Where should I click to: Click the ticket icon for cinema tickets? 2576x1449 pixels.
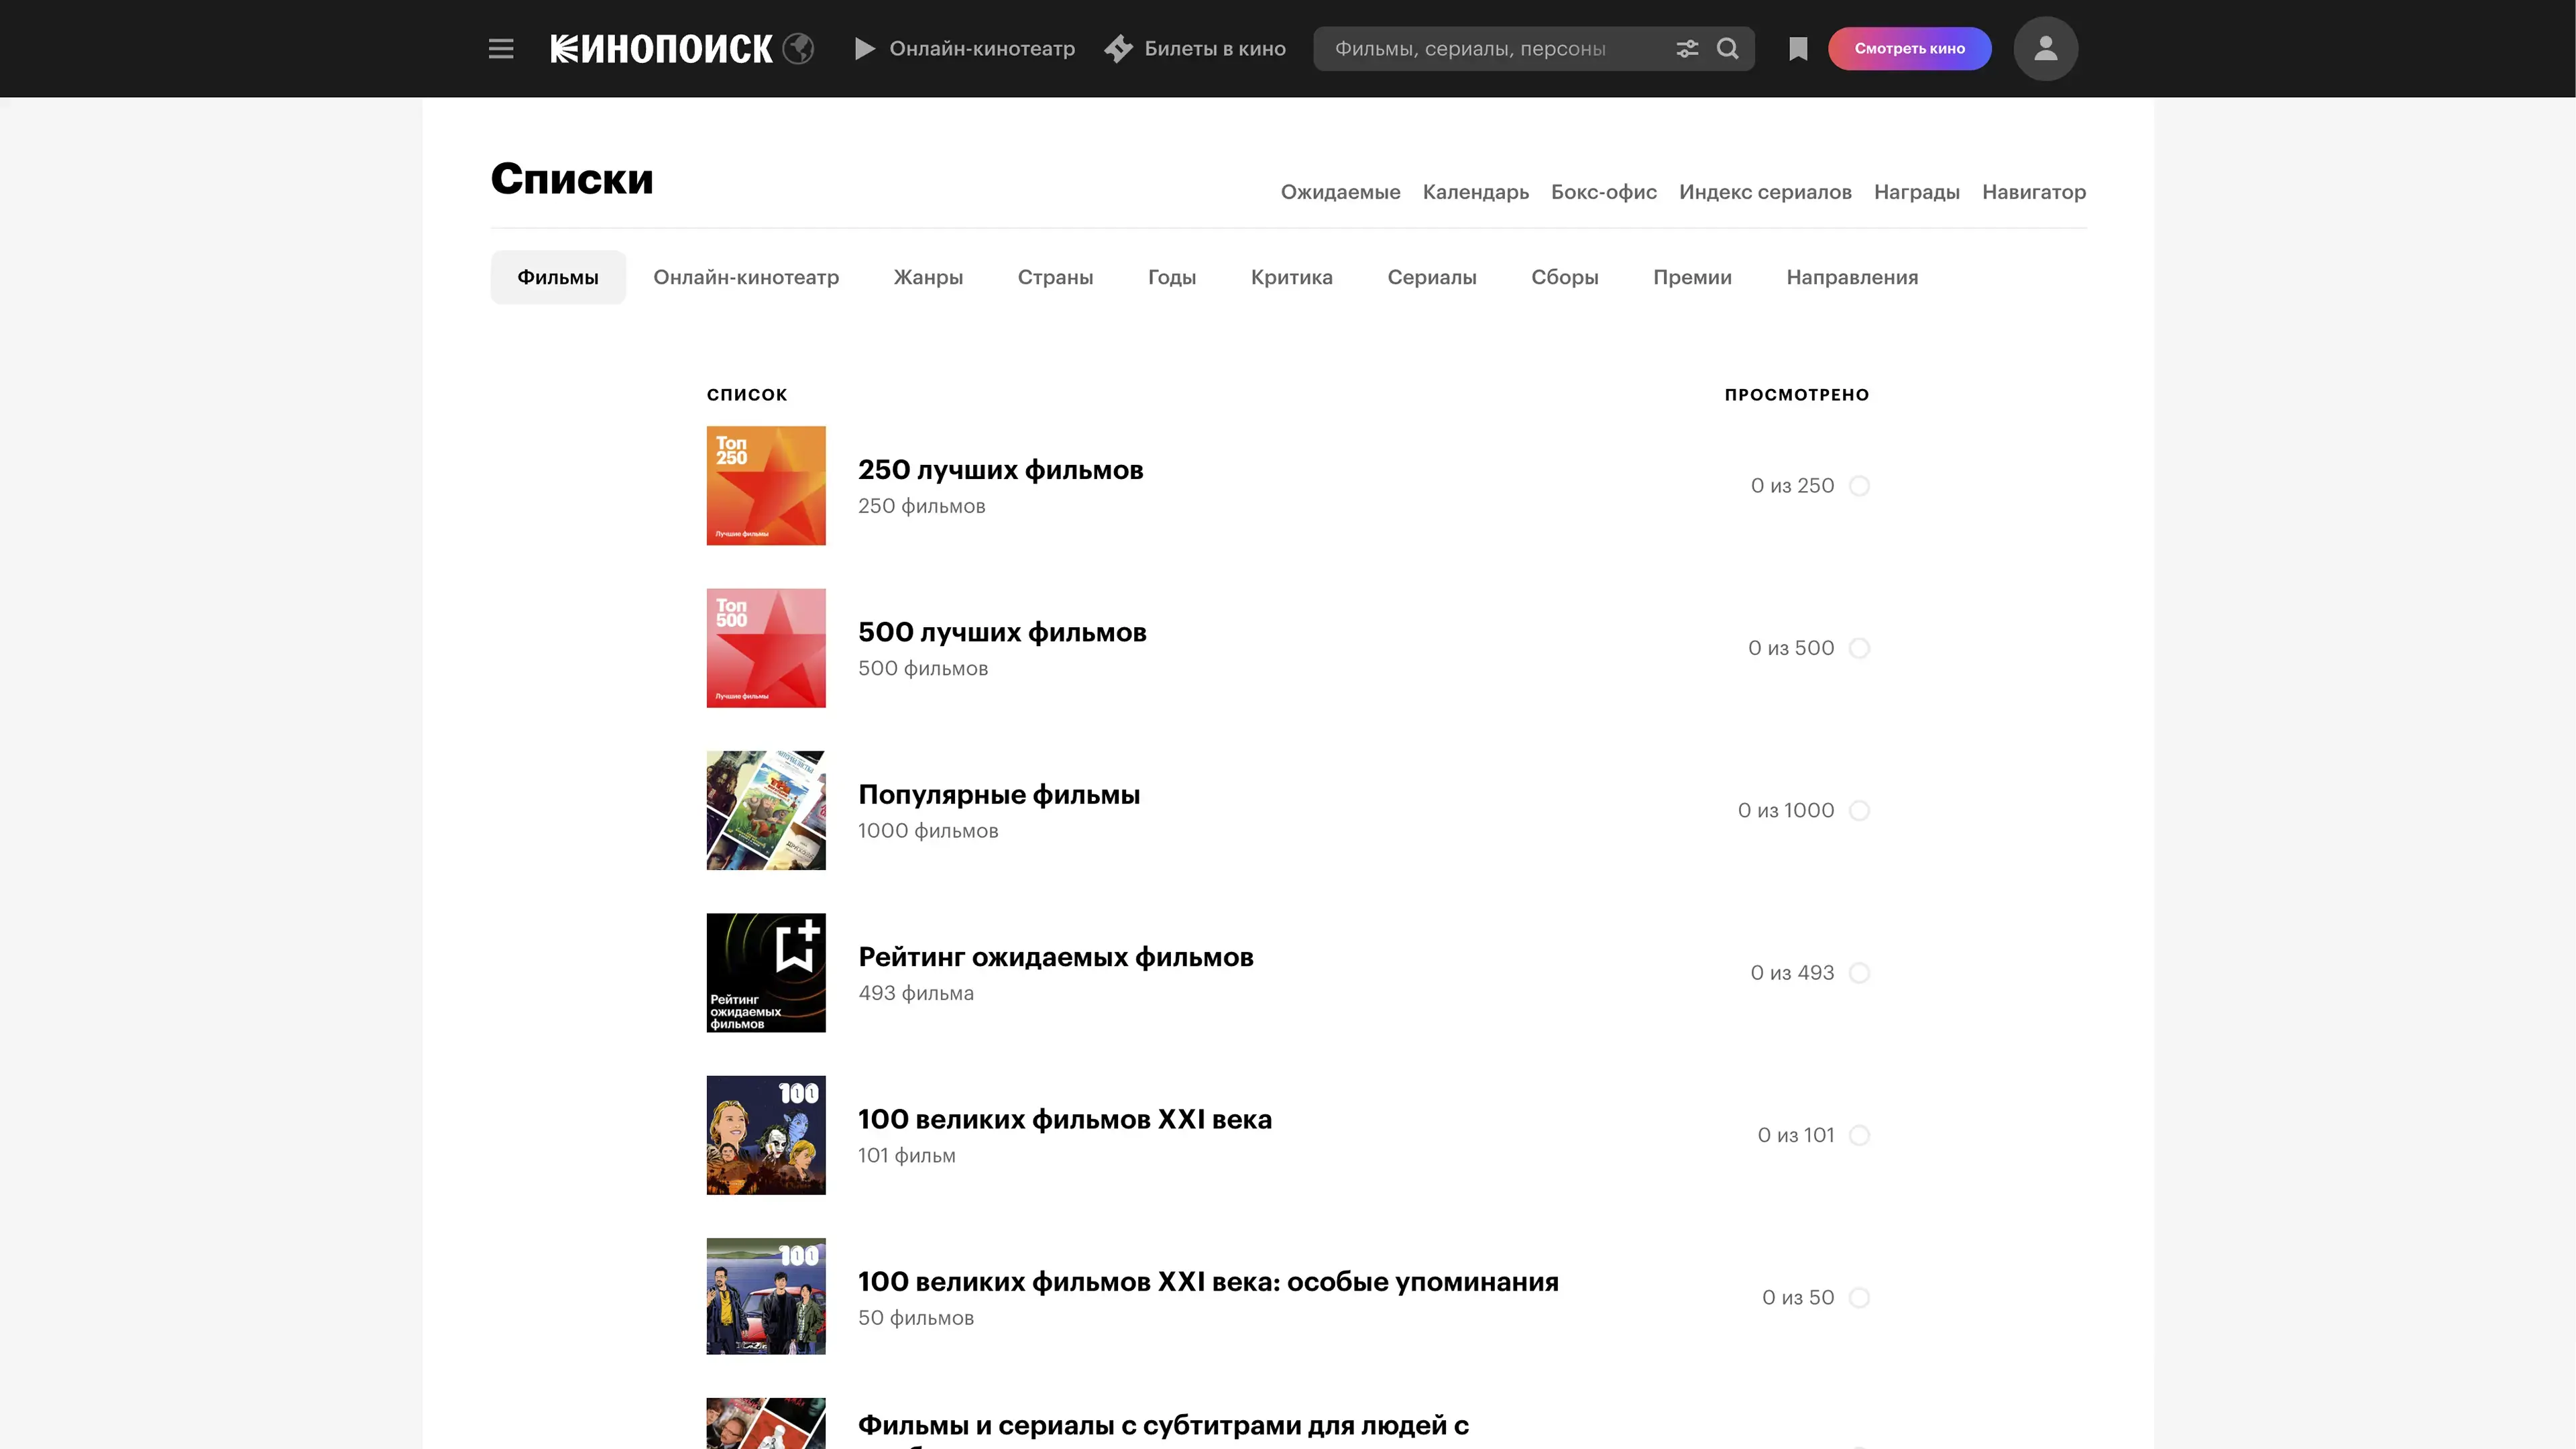[1119, 49]
